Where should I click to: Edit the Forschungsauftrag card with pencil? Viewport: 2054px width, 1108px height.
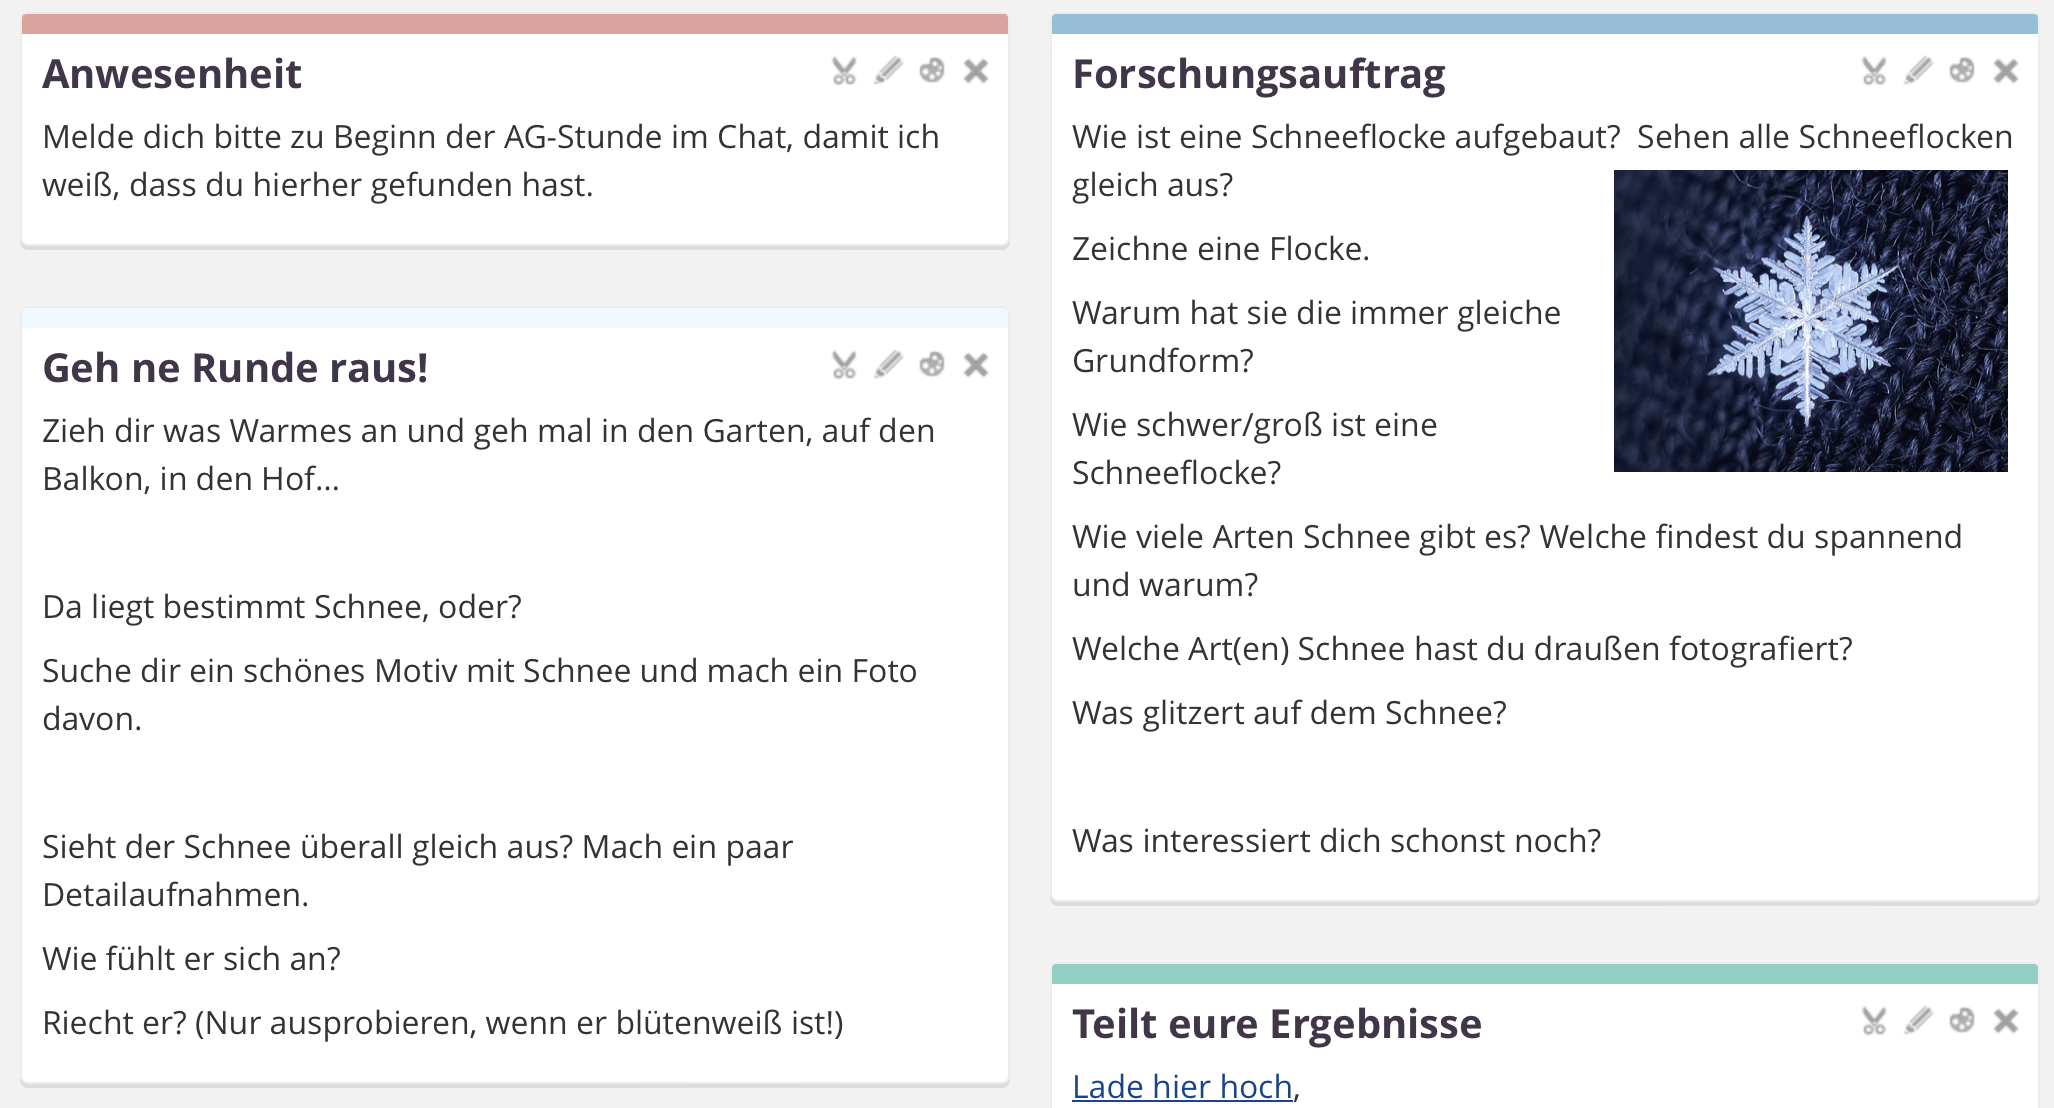tap(1918, 71)
